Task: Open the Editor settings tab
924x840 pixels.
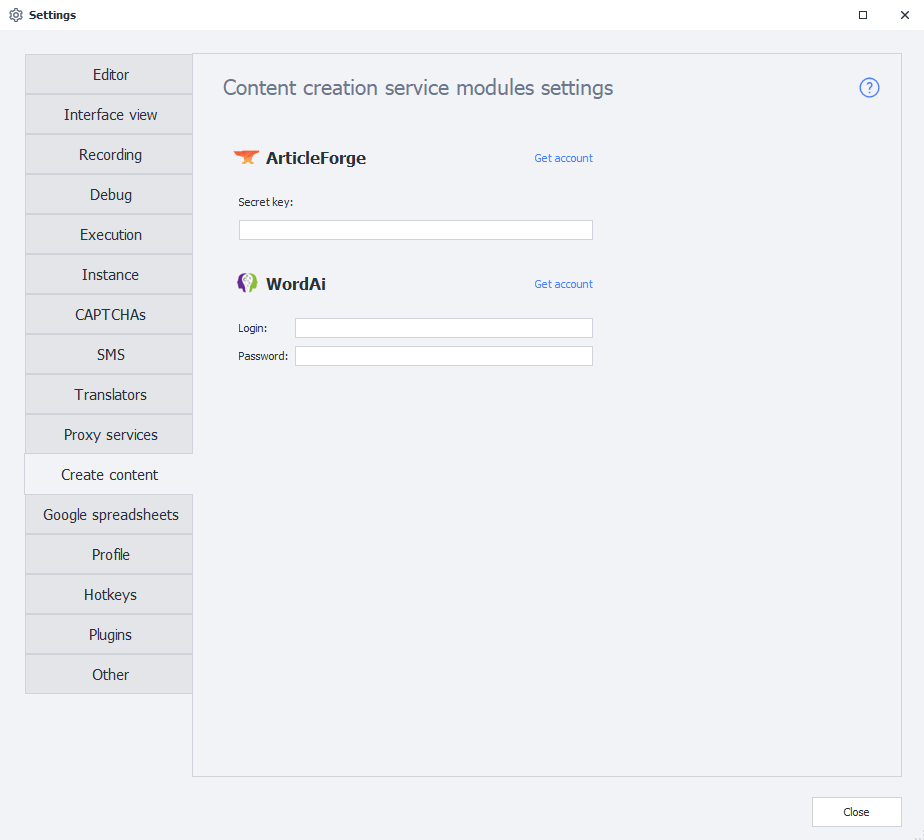Action: (110, 75)
